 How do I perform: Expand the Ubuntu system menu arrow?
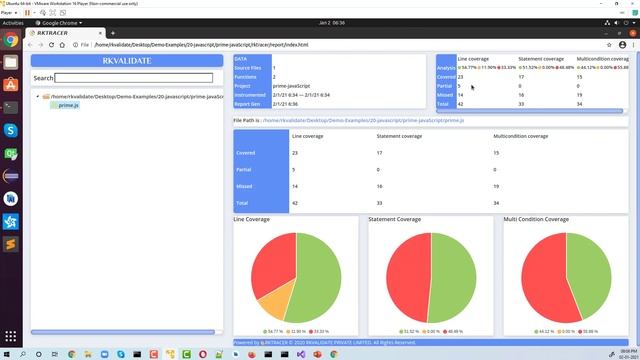point(634,23)
